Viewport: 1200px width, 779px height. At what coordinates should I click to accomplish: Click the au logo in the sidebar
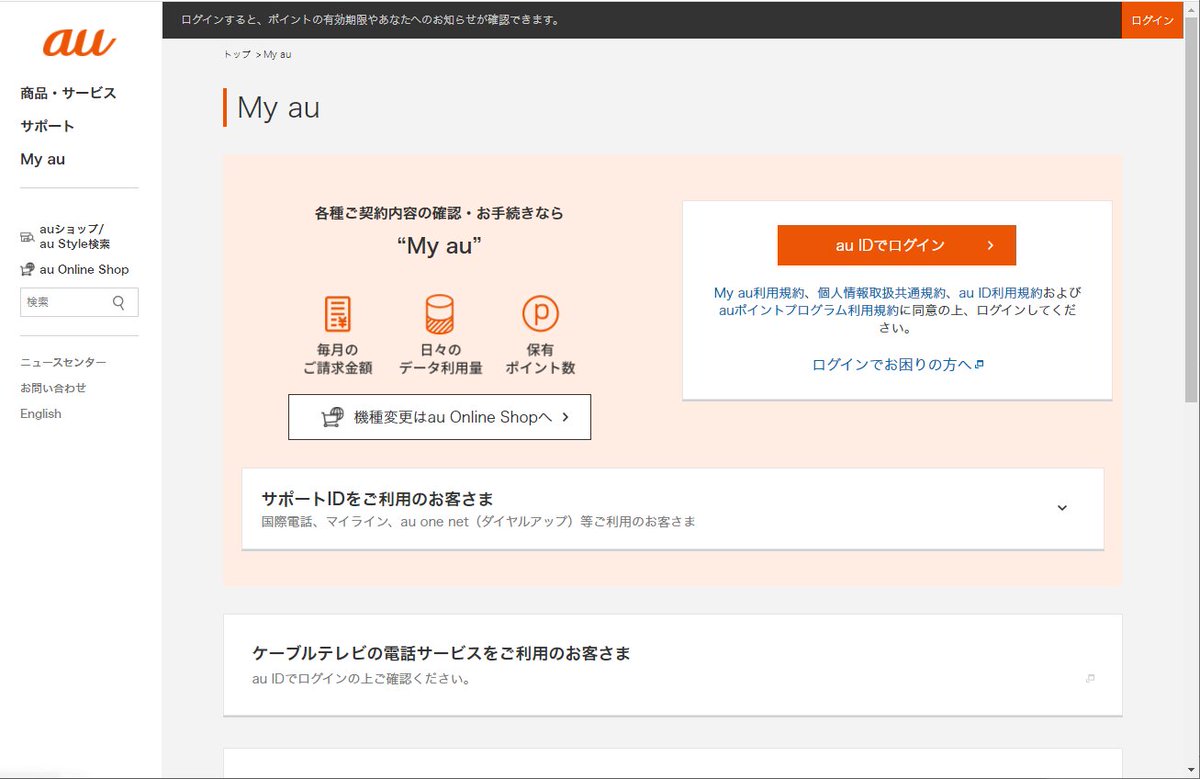pyautogui.click(x=79, y=41)
